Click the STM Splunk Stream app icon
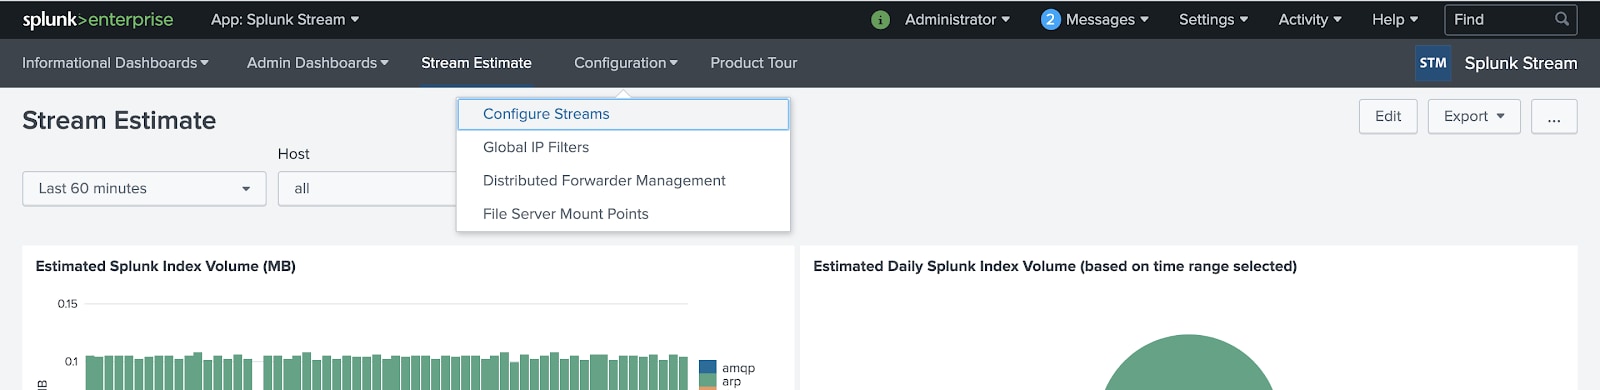This screenshot has width=1600, height=390. 1433,63
